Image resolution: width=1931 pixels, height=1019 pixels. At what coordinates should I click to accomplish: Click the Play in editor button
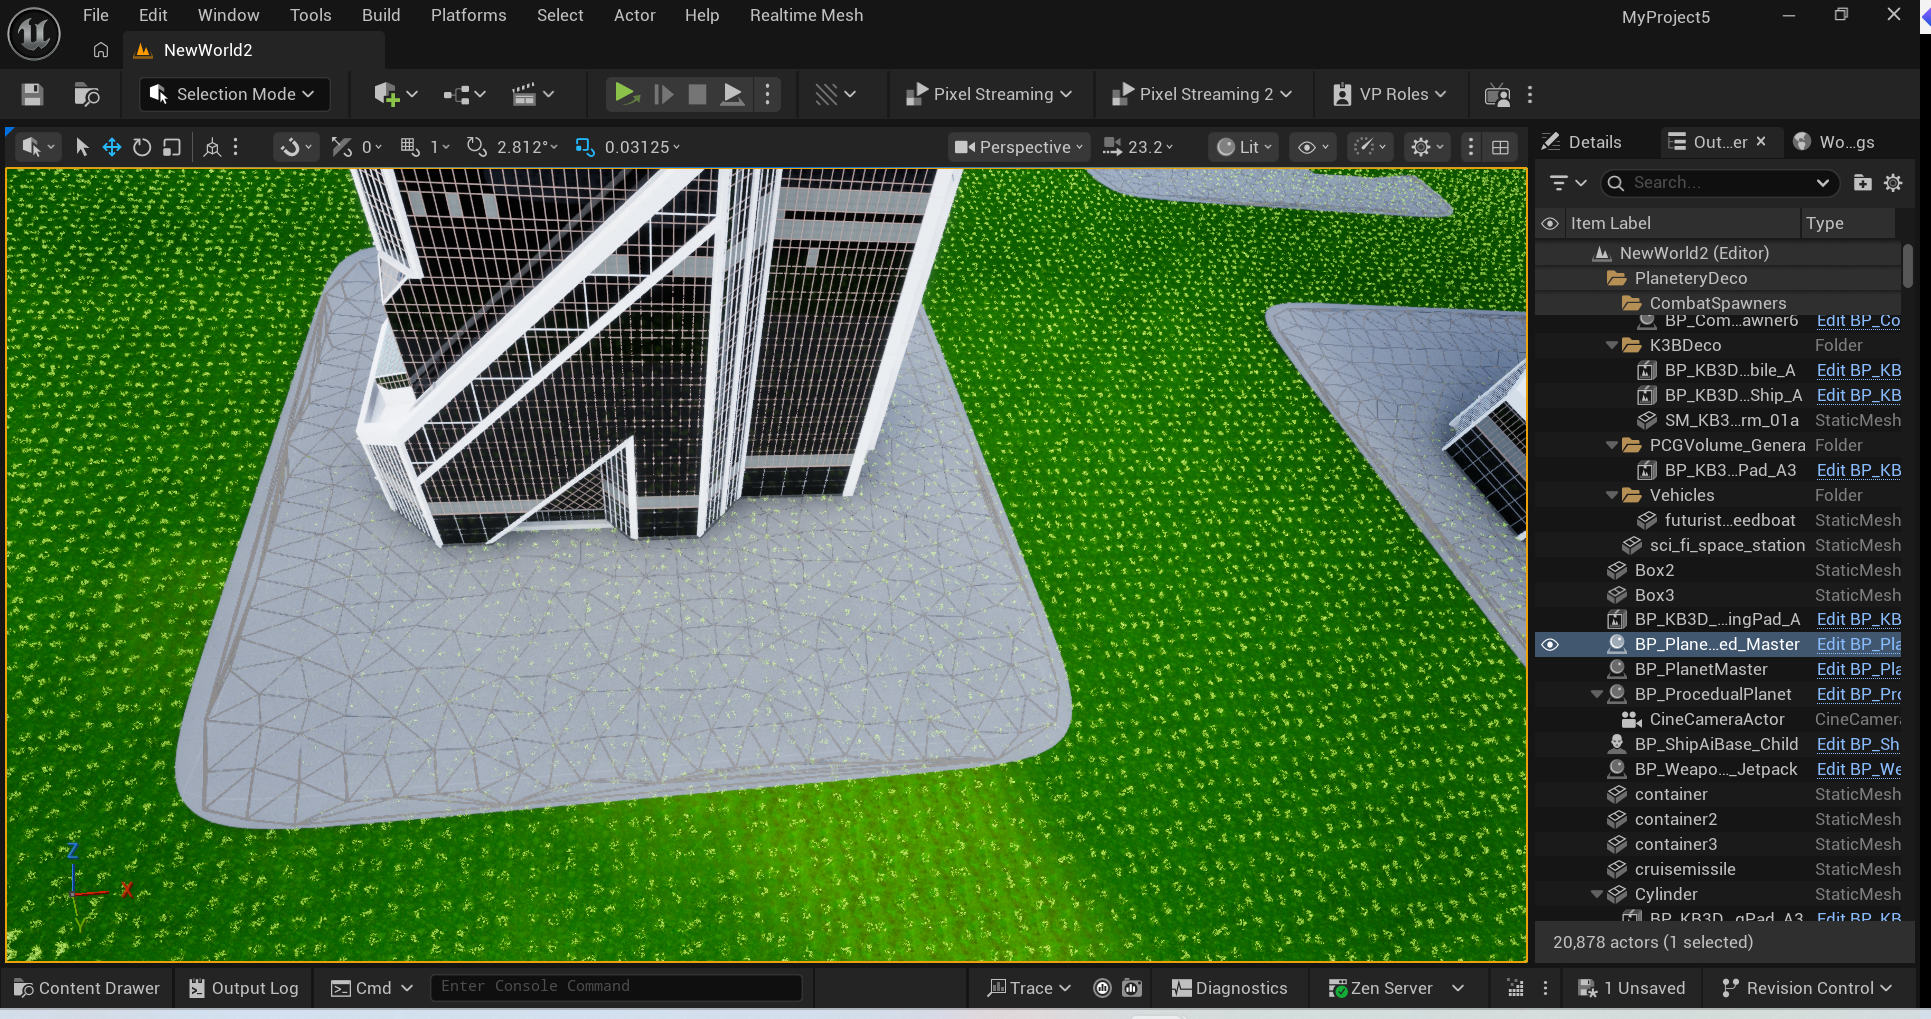[x=626, y=94]
